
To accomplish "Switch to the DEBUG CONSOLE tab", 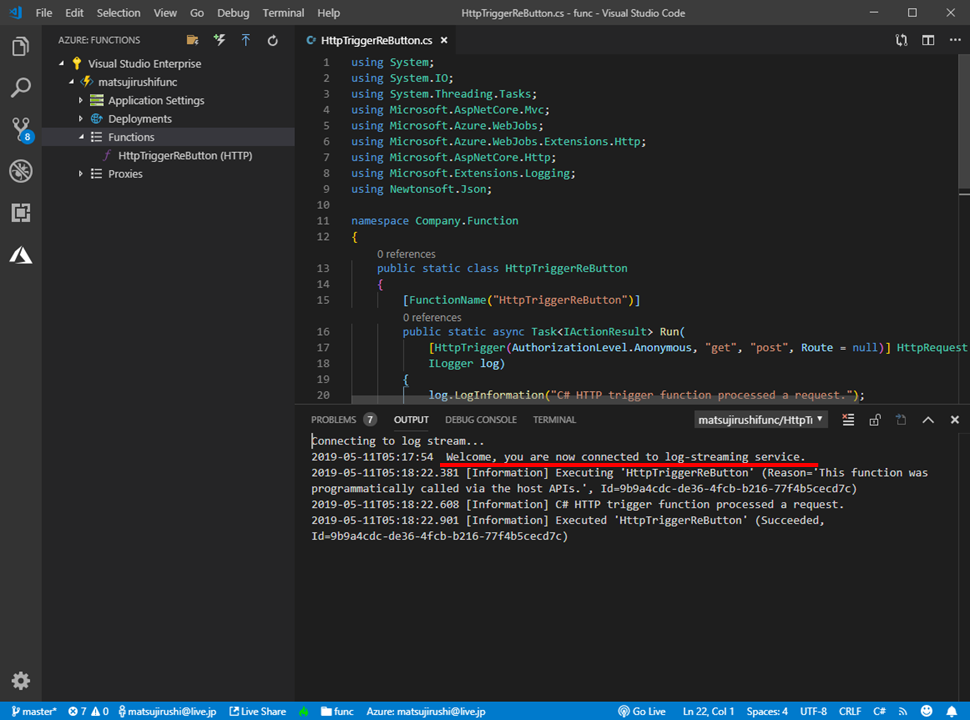I will (481, 420).
